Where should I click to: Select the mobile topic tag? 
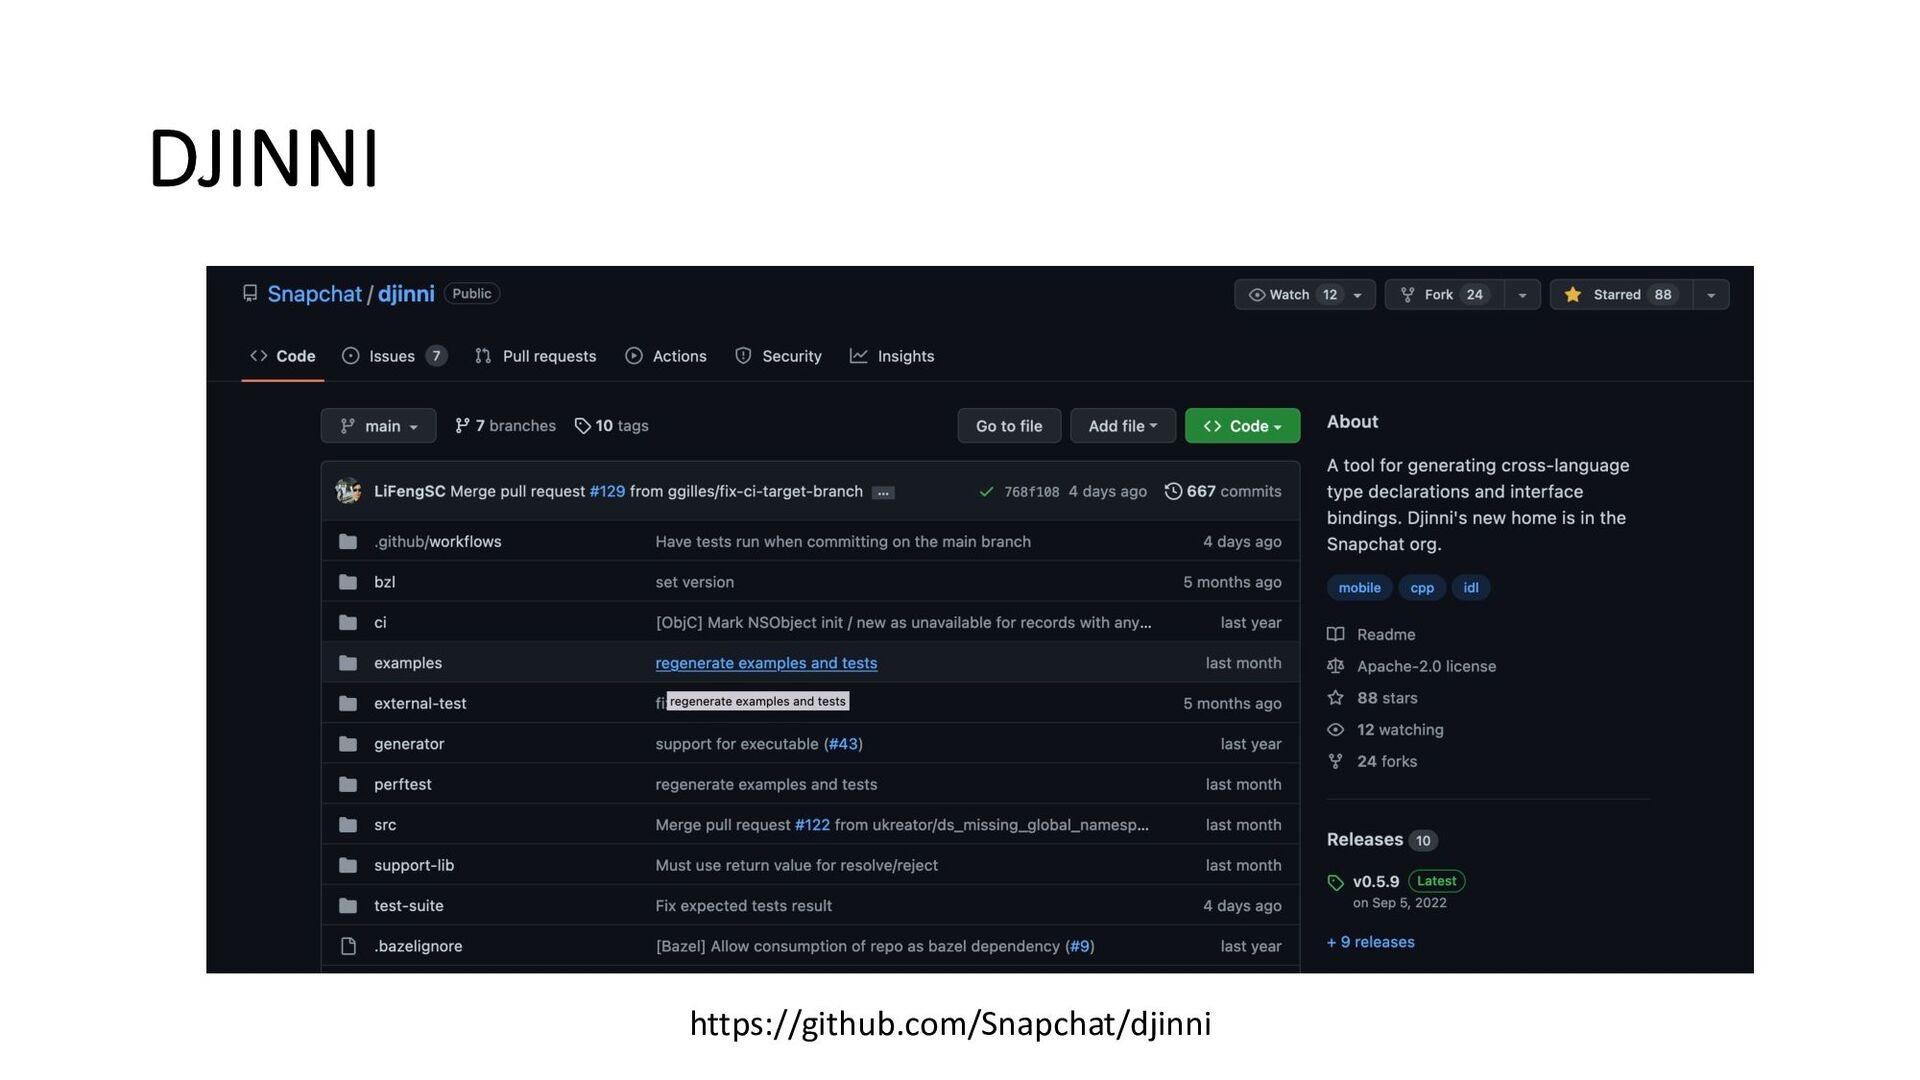pos(1359,588)
